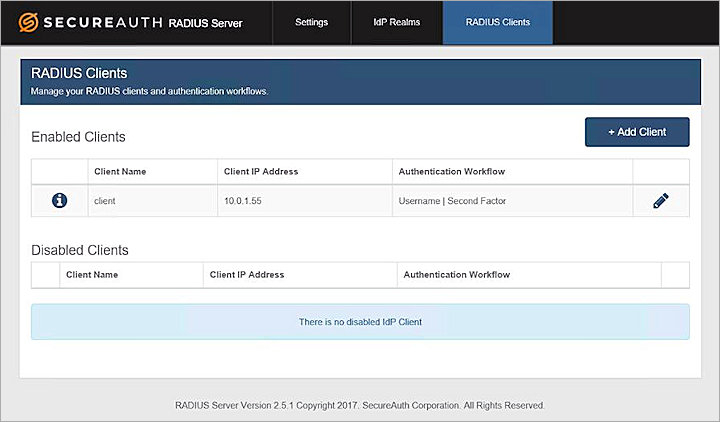Open info icon for client row
This screenshot has height=422, width=720.
60,200
